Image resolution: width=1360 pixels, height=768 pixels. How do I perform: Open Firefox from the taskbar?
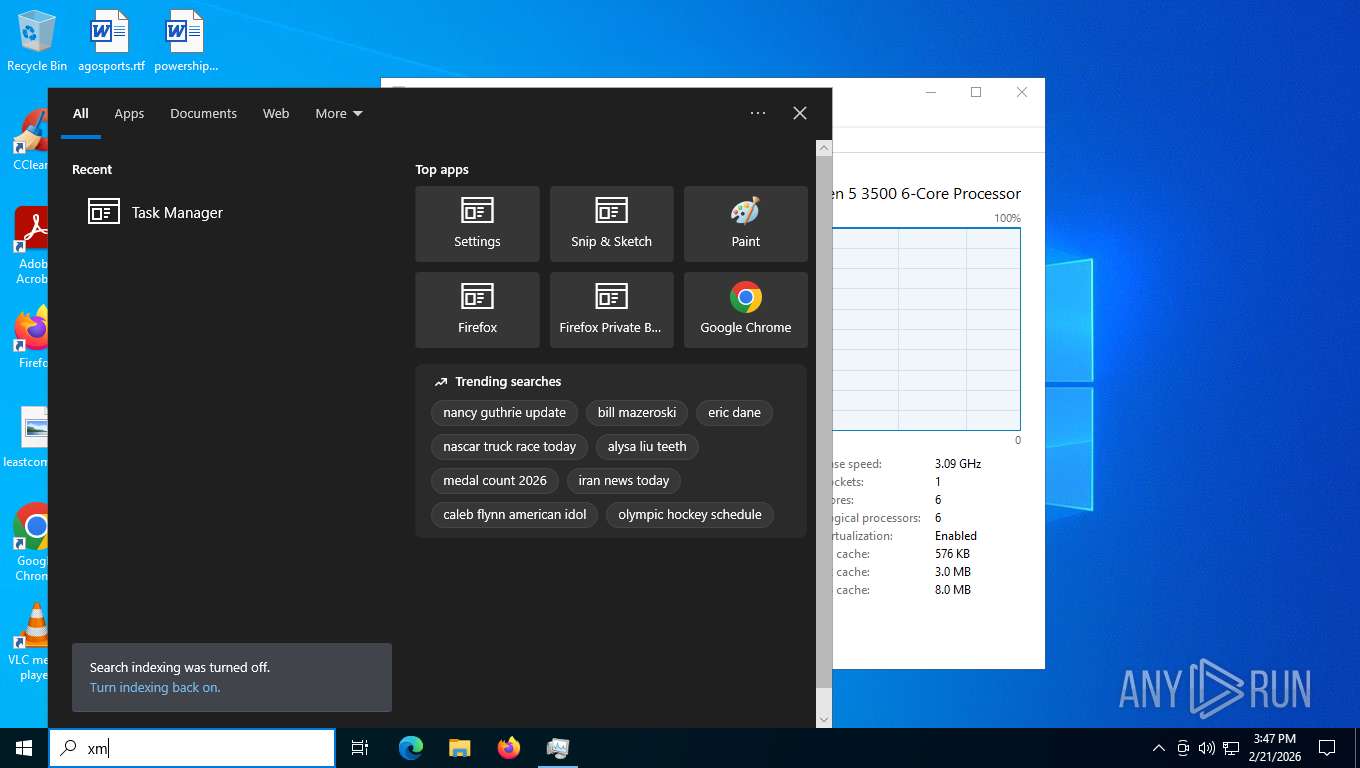(509, 748)
